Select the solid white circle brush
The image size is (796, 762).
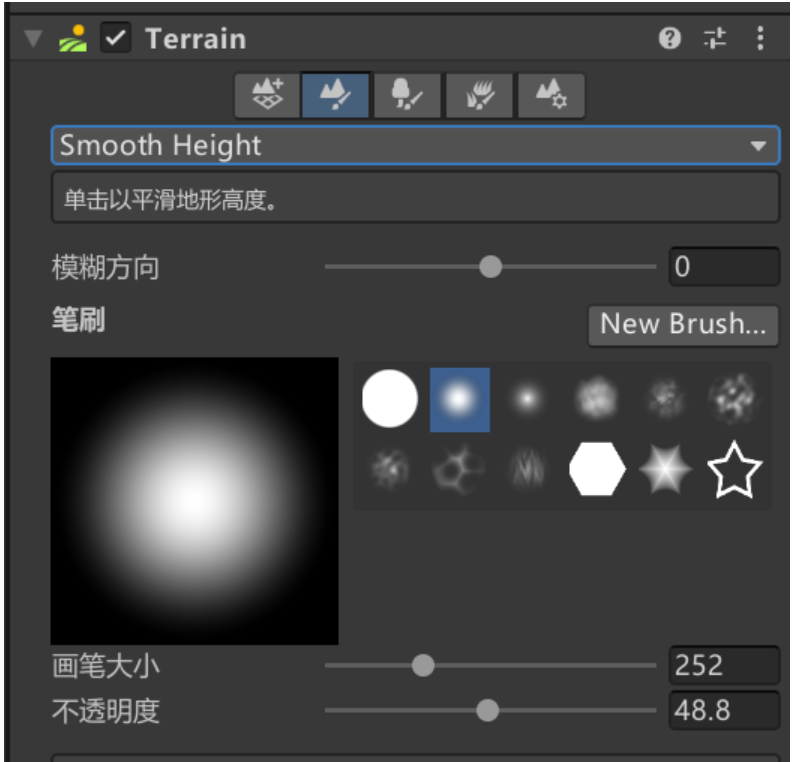coord(390,399)
